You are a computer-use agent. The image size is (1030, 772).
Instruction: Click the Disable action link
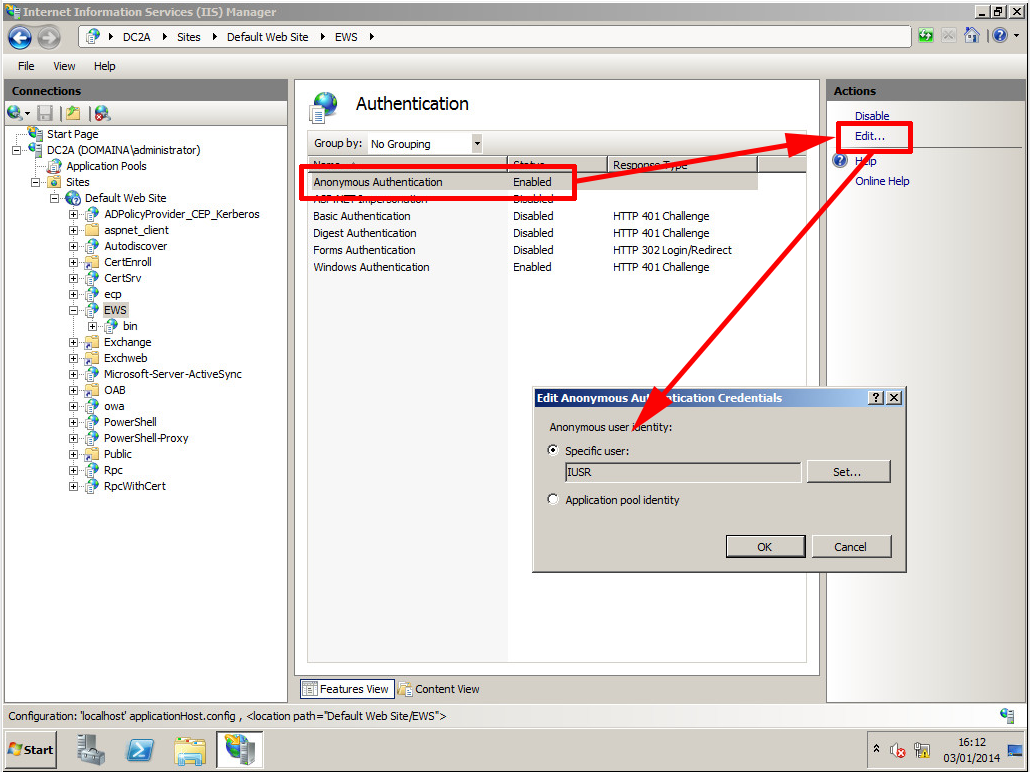tap(872, 116)
